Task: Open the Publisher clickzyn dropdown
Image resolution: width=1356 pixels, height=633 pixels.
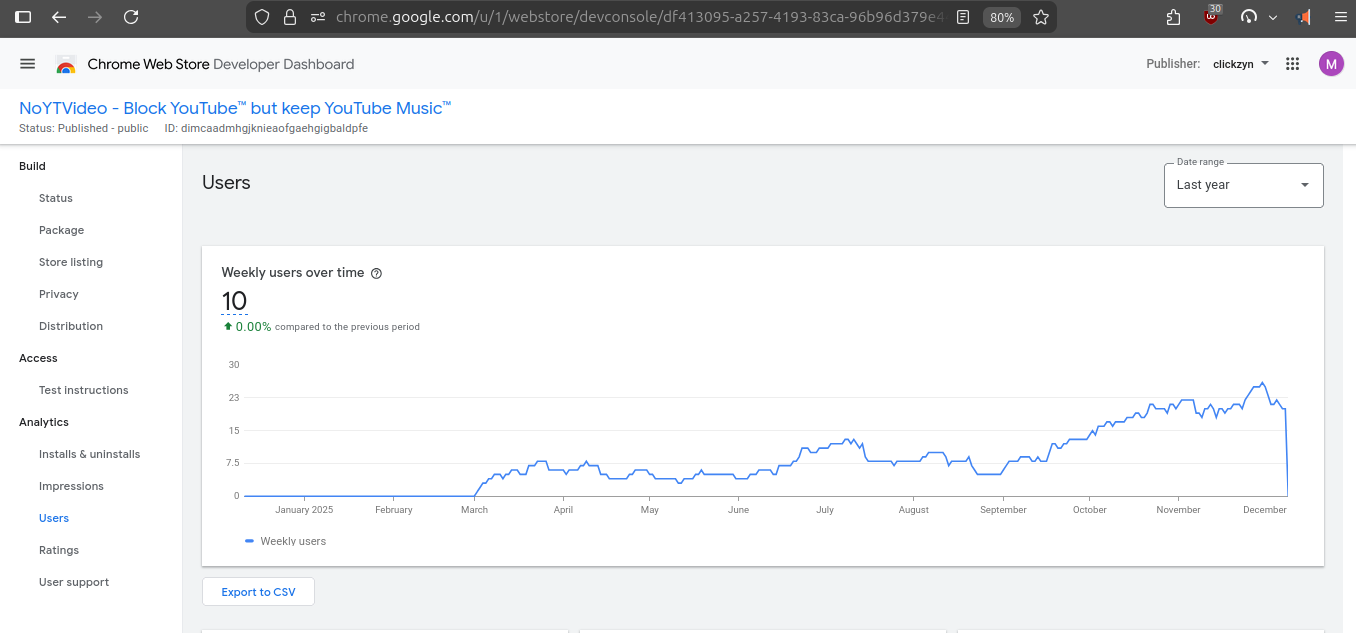Action: pos(1240,64)
